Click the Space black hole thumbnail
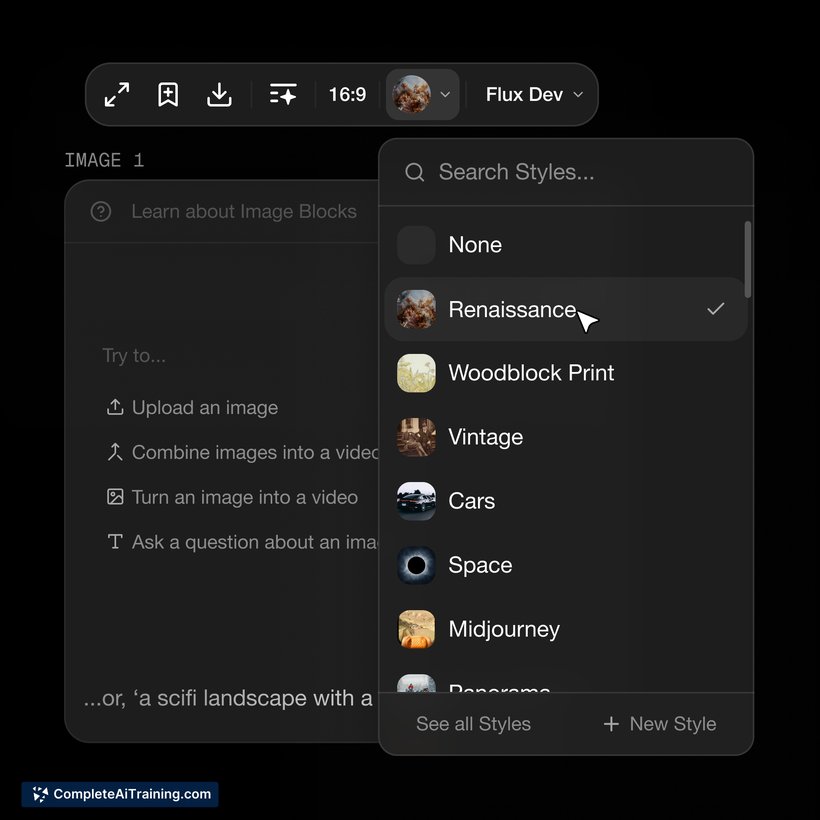This screenshot has height=820, width=820. coord(416,565)
